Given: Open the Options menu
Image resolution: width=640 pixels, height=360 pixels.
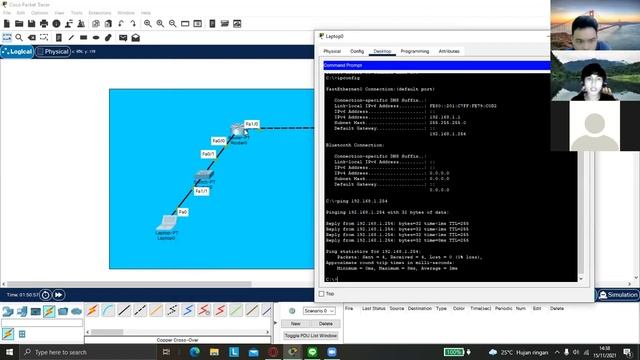Looking at the screenshot, I should pos(39,13).
